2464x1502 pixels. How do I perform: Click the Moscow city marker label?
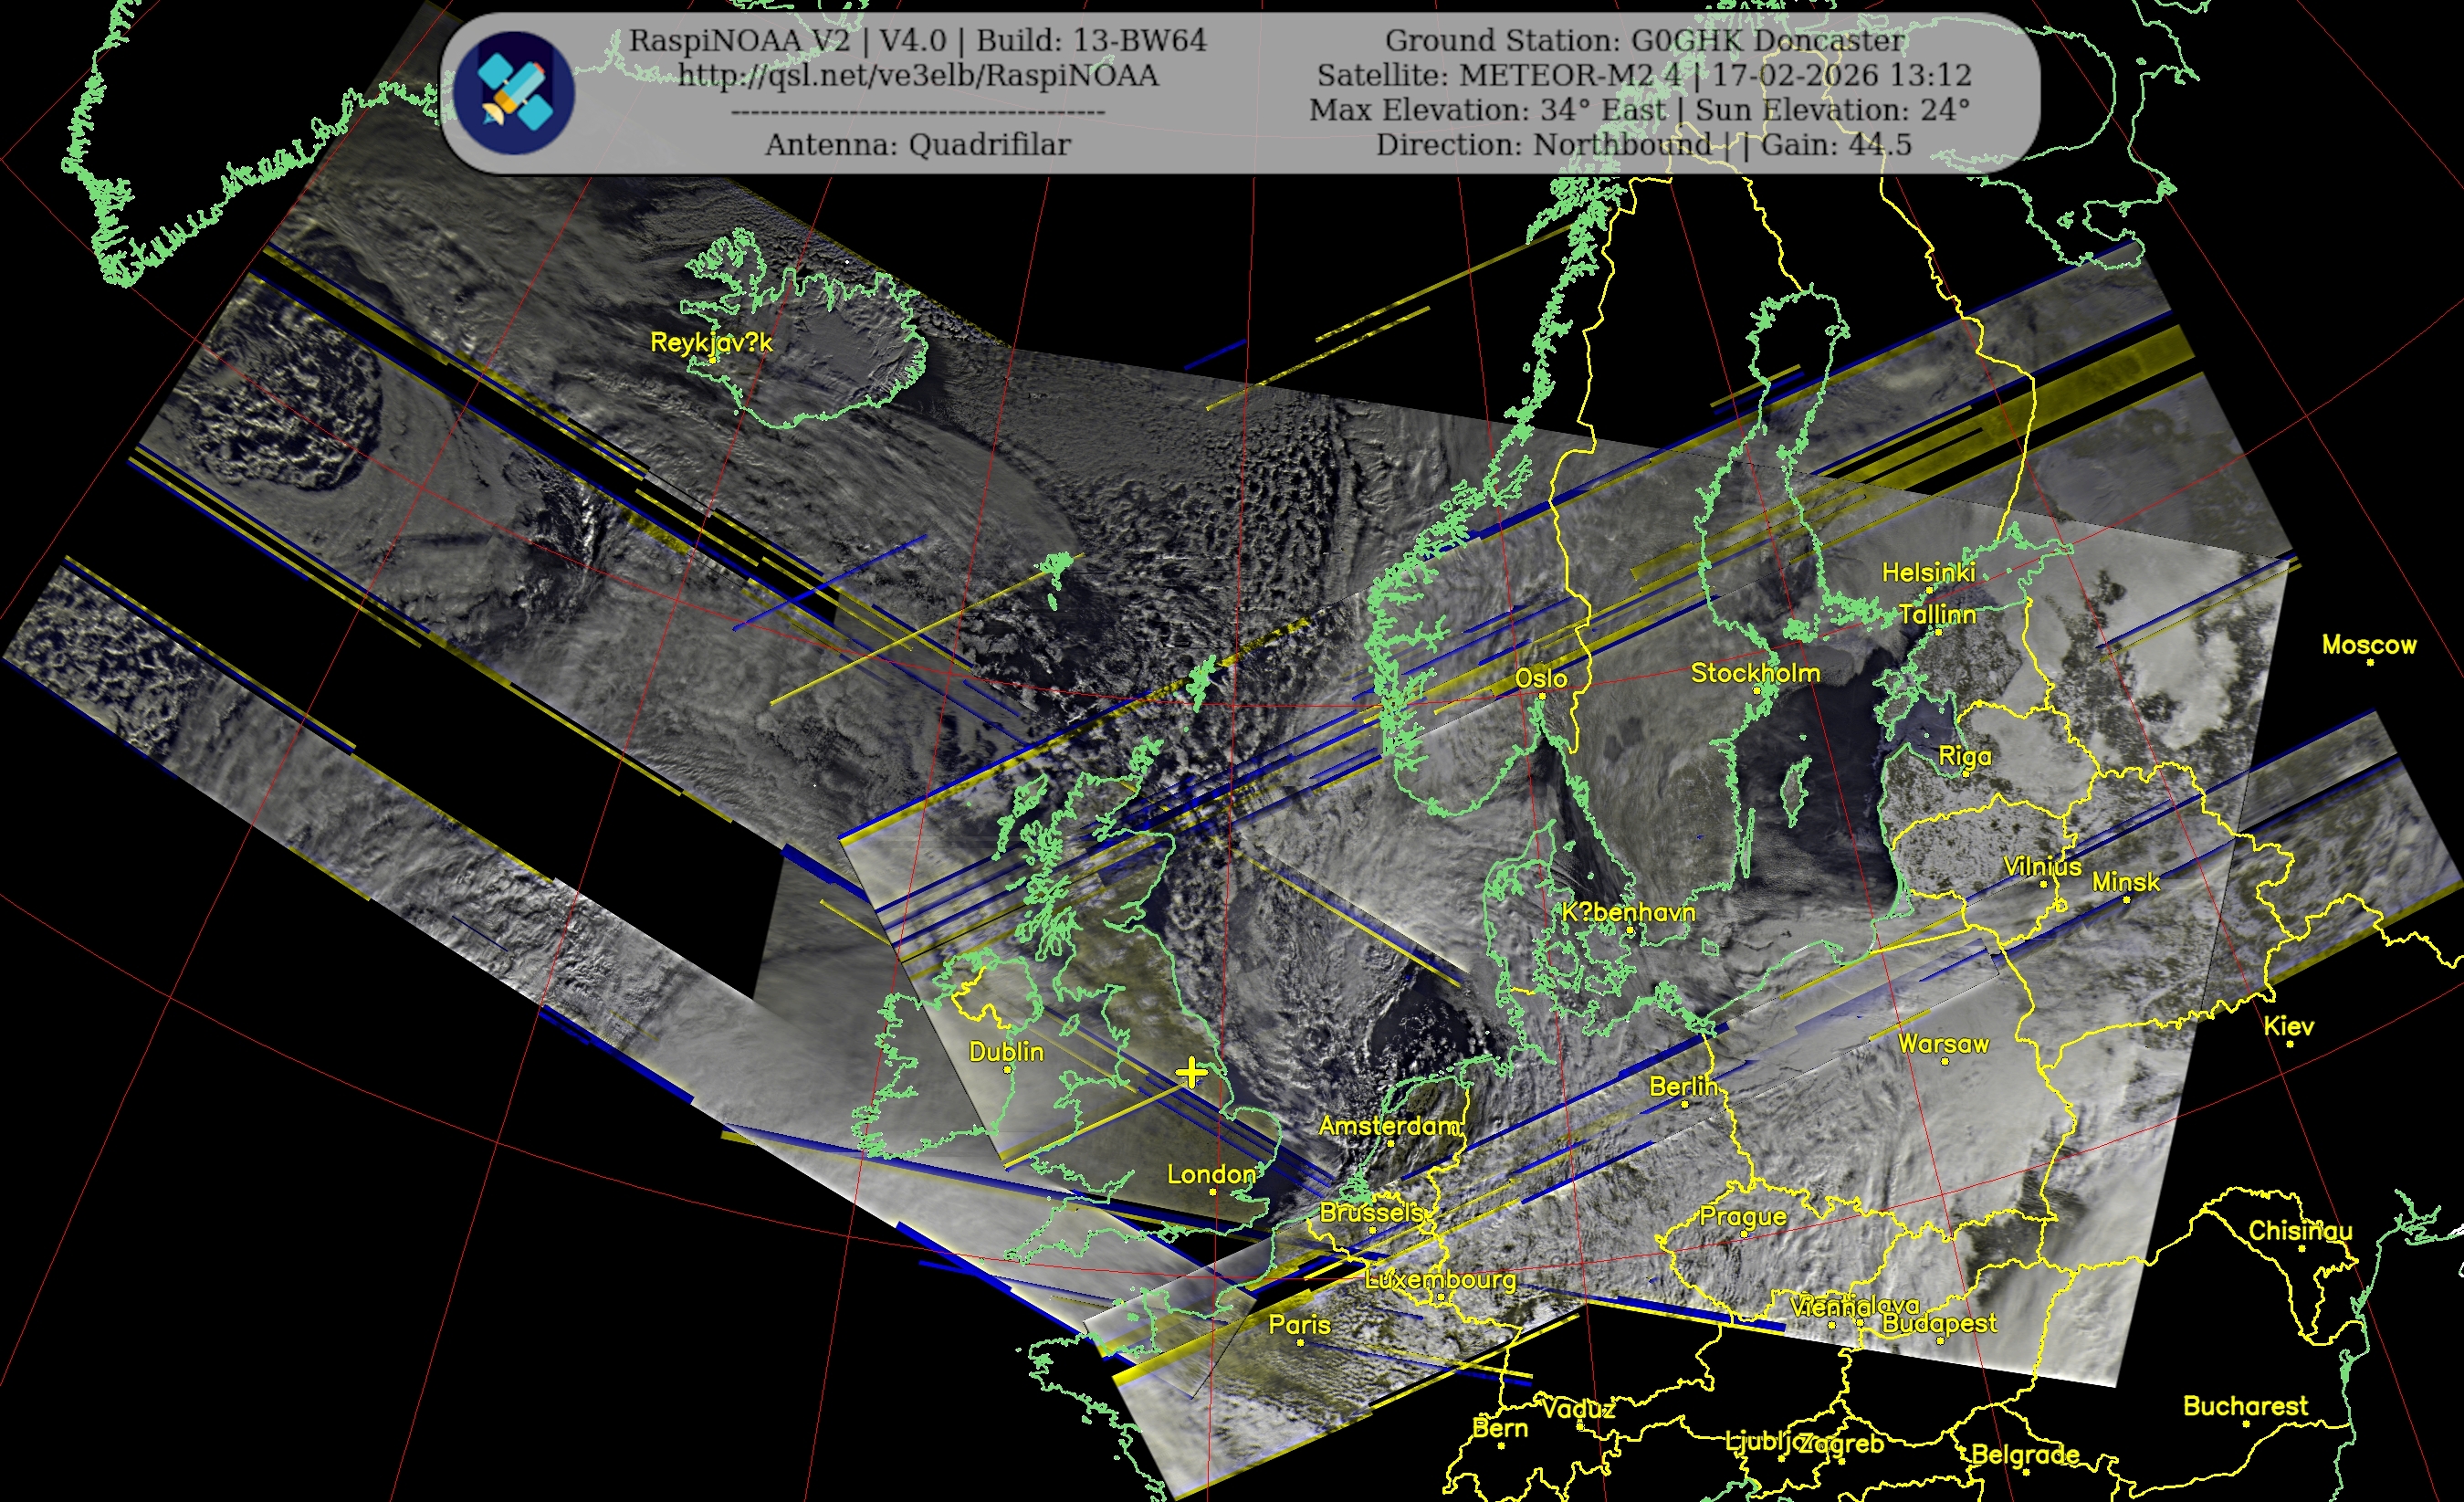click(2368, 645)
